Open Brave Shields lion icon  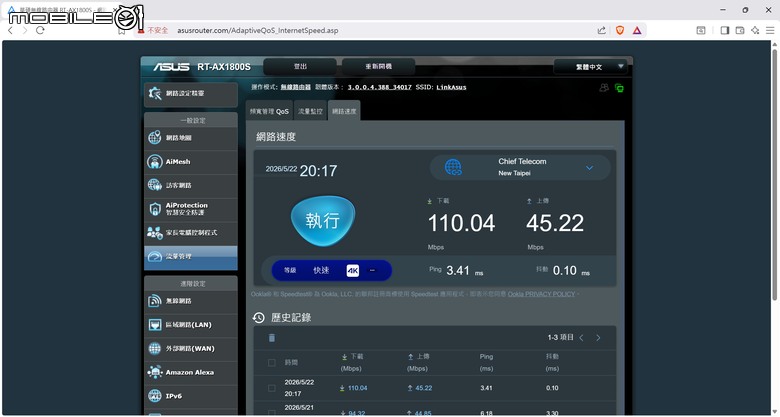(620, 30)
